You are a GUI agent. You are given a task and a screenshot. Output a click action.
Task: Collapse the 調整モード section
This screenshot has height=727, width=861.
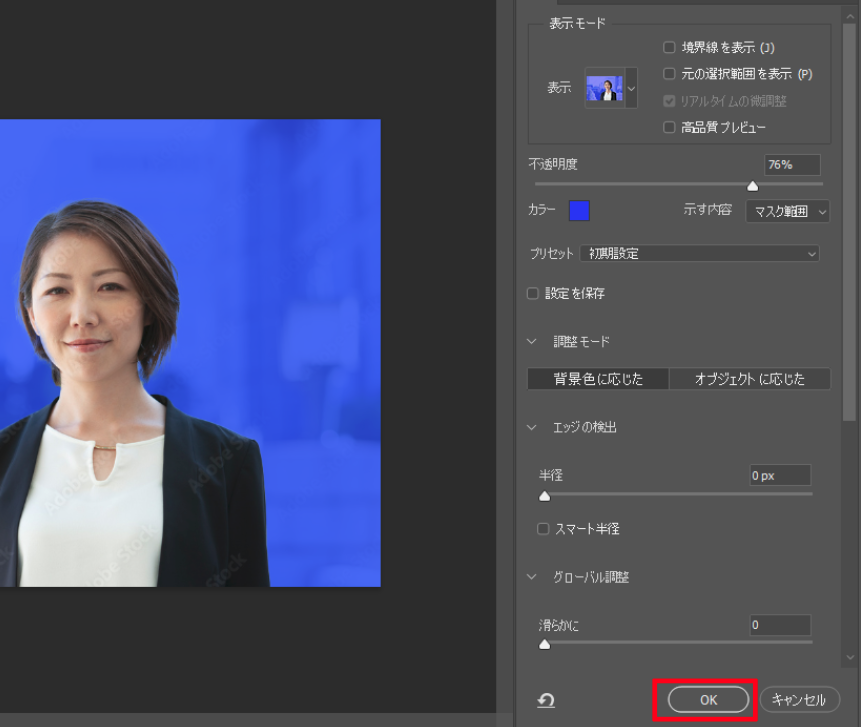tap(532, 342)
